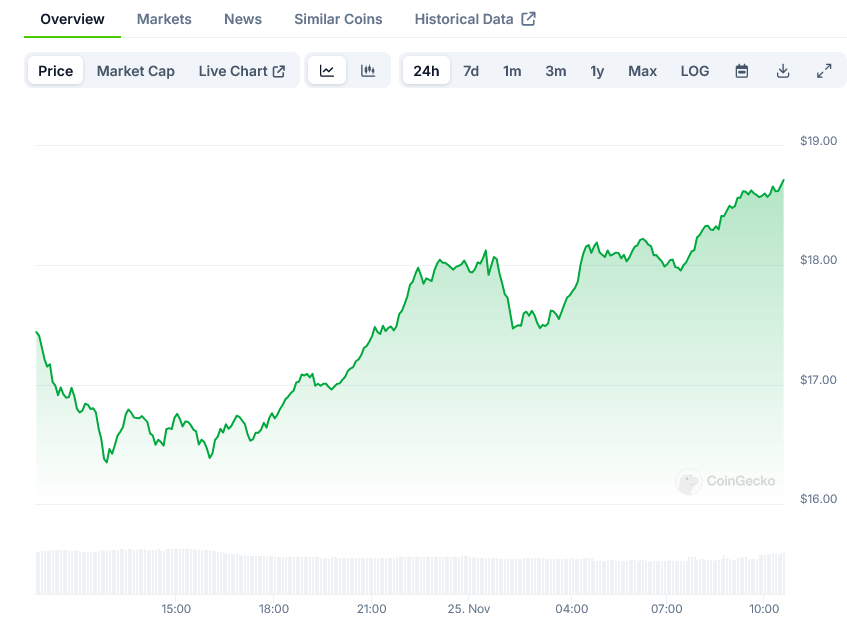Click the volume bars at 21:00

(x=371, y=574)
